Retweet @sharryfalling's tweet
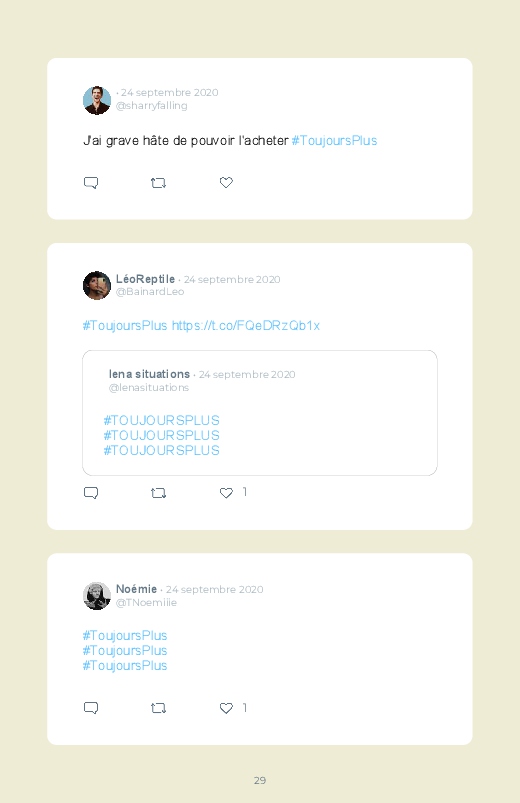The width and height of the screenshot is (520, 803). (x=158, y=183)
